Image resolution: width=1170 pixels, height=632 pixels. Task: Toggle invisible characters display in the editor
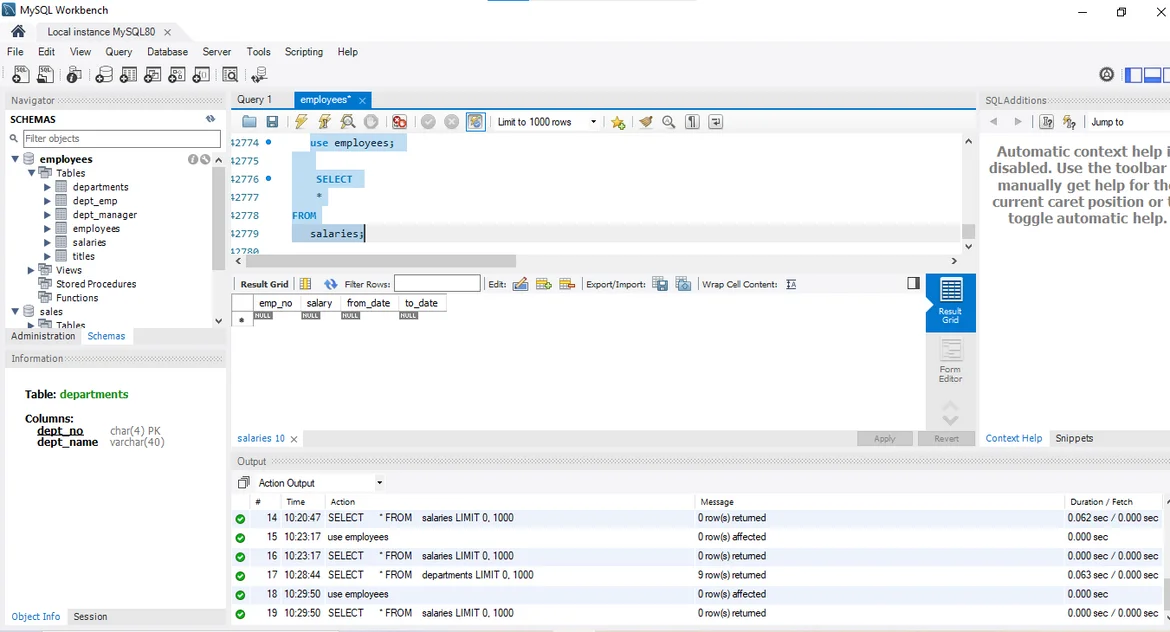coord(692,122)
